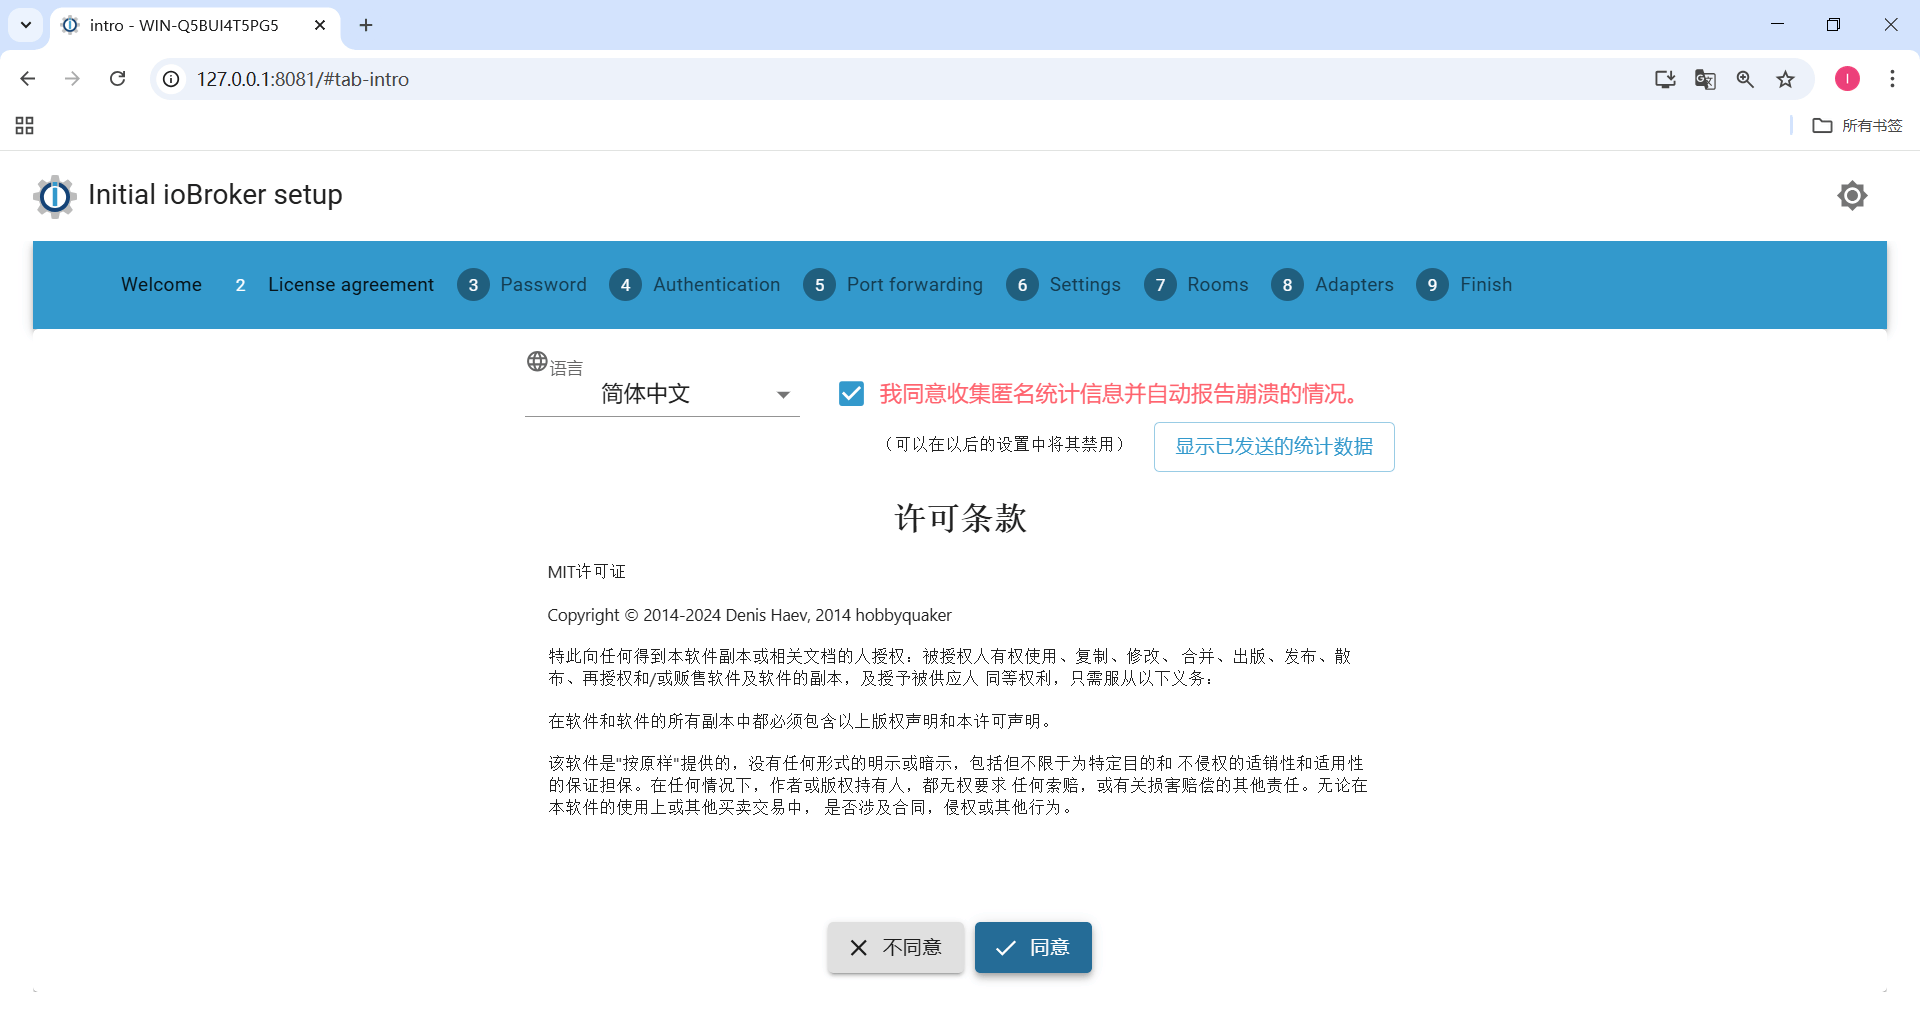Screen dimensions: 1920x1030
Task: Open the 简体中文 language dropdown
Action: coord(662,394)
